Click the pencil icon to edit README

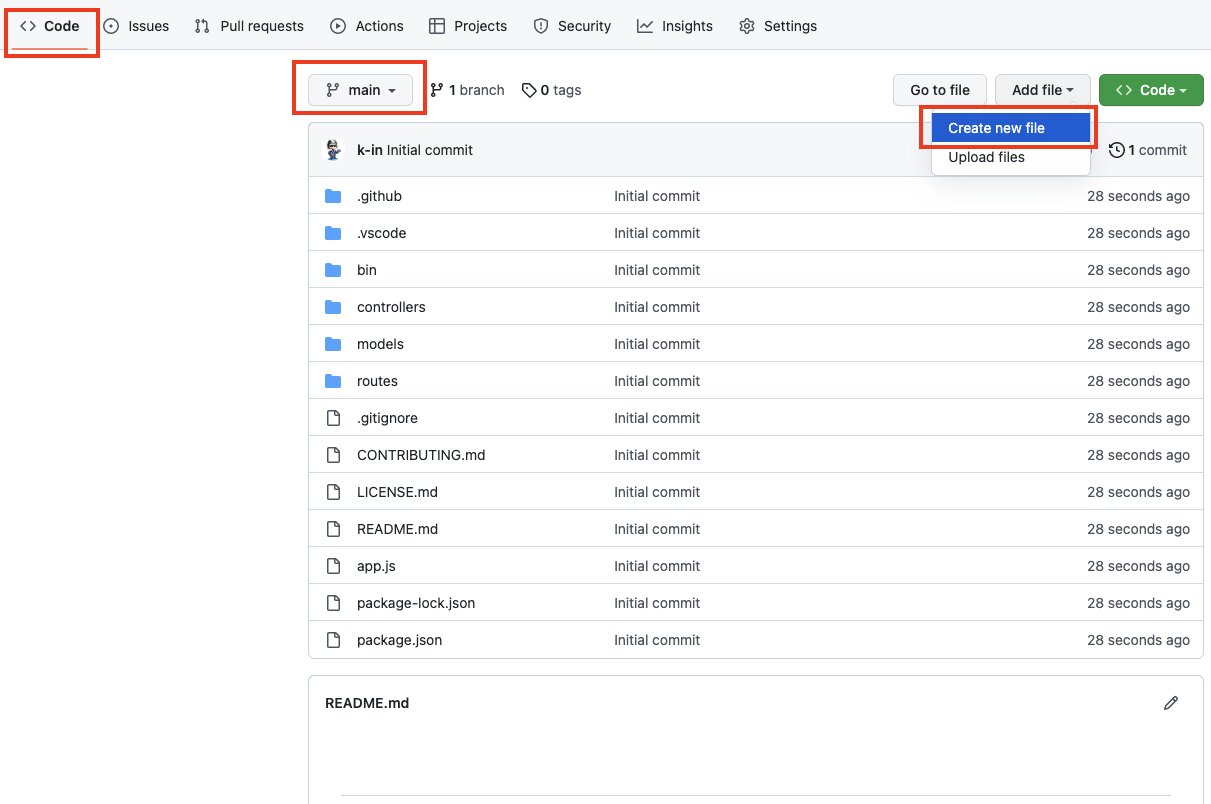coord(1171,703)
